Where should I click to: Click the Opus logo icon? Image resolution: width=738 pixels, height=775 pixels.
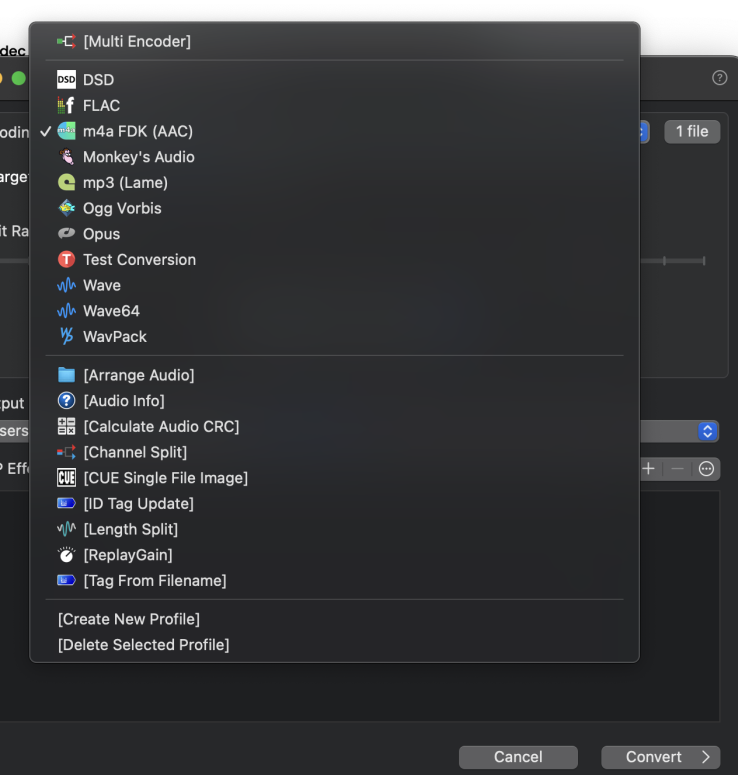[66, 234]
